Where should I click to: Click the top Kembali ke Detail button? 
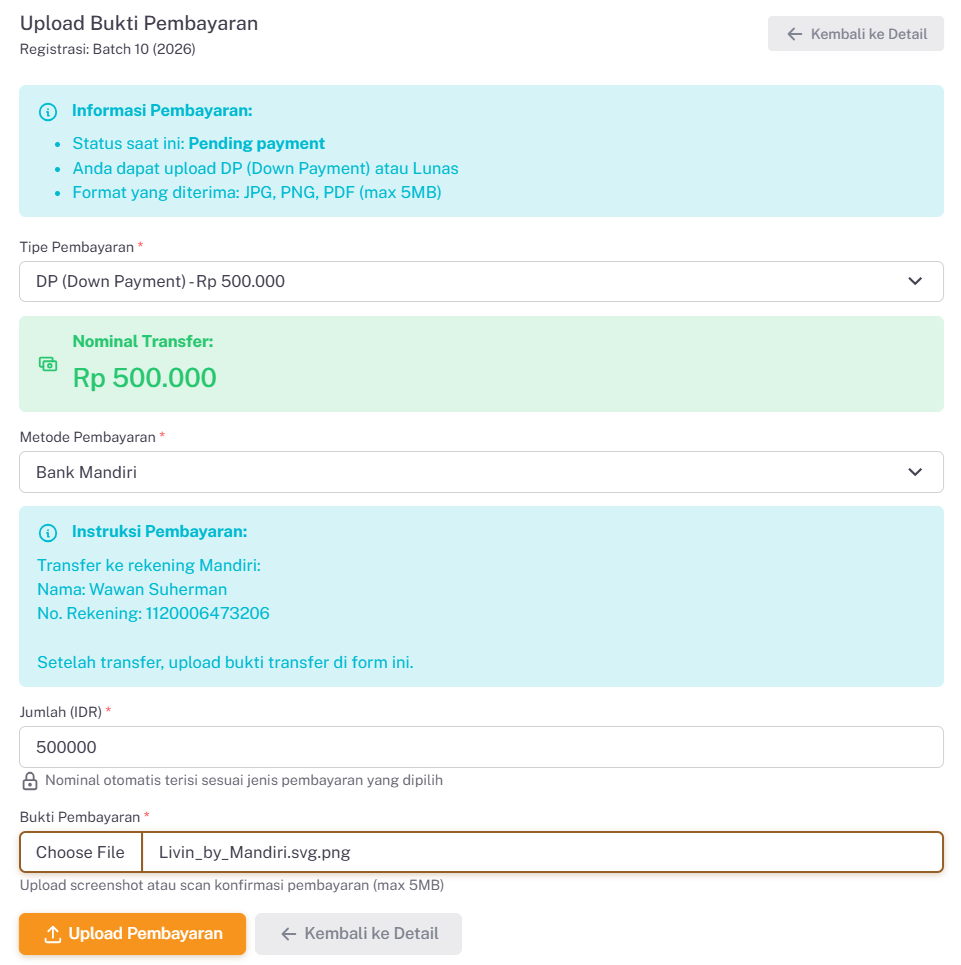[x=855, y=33]
